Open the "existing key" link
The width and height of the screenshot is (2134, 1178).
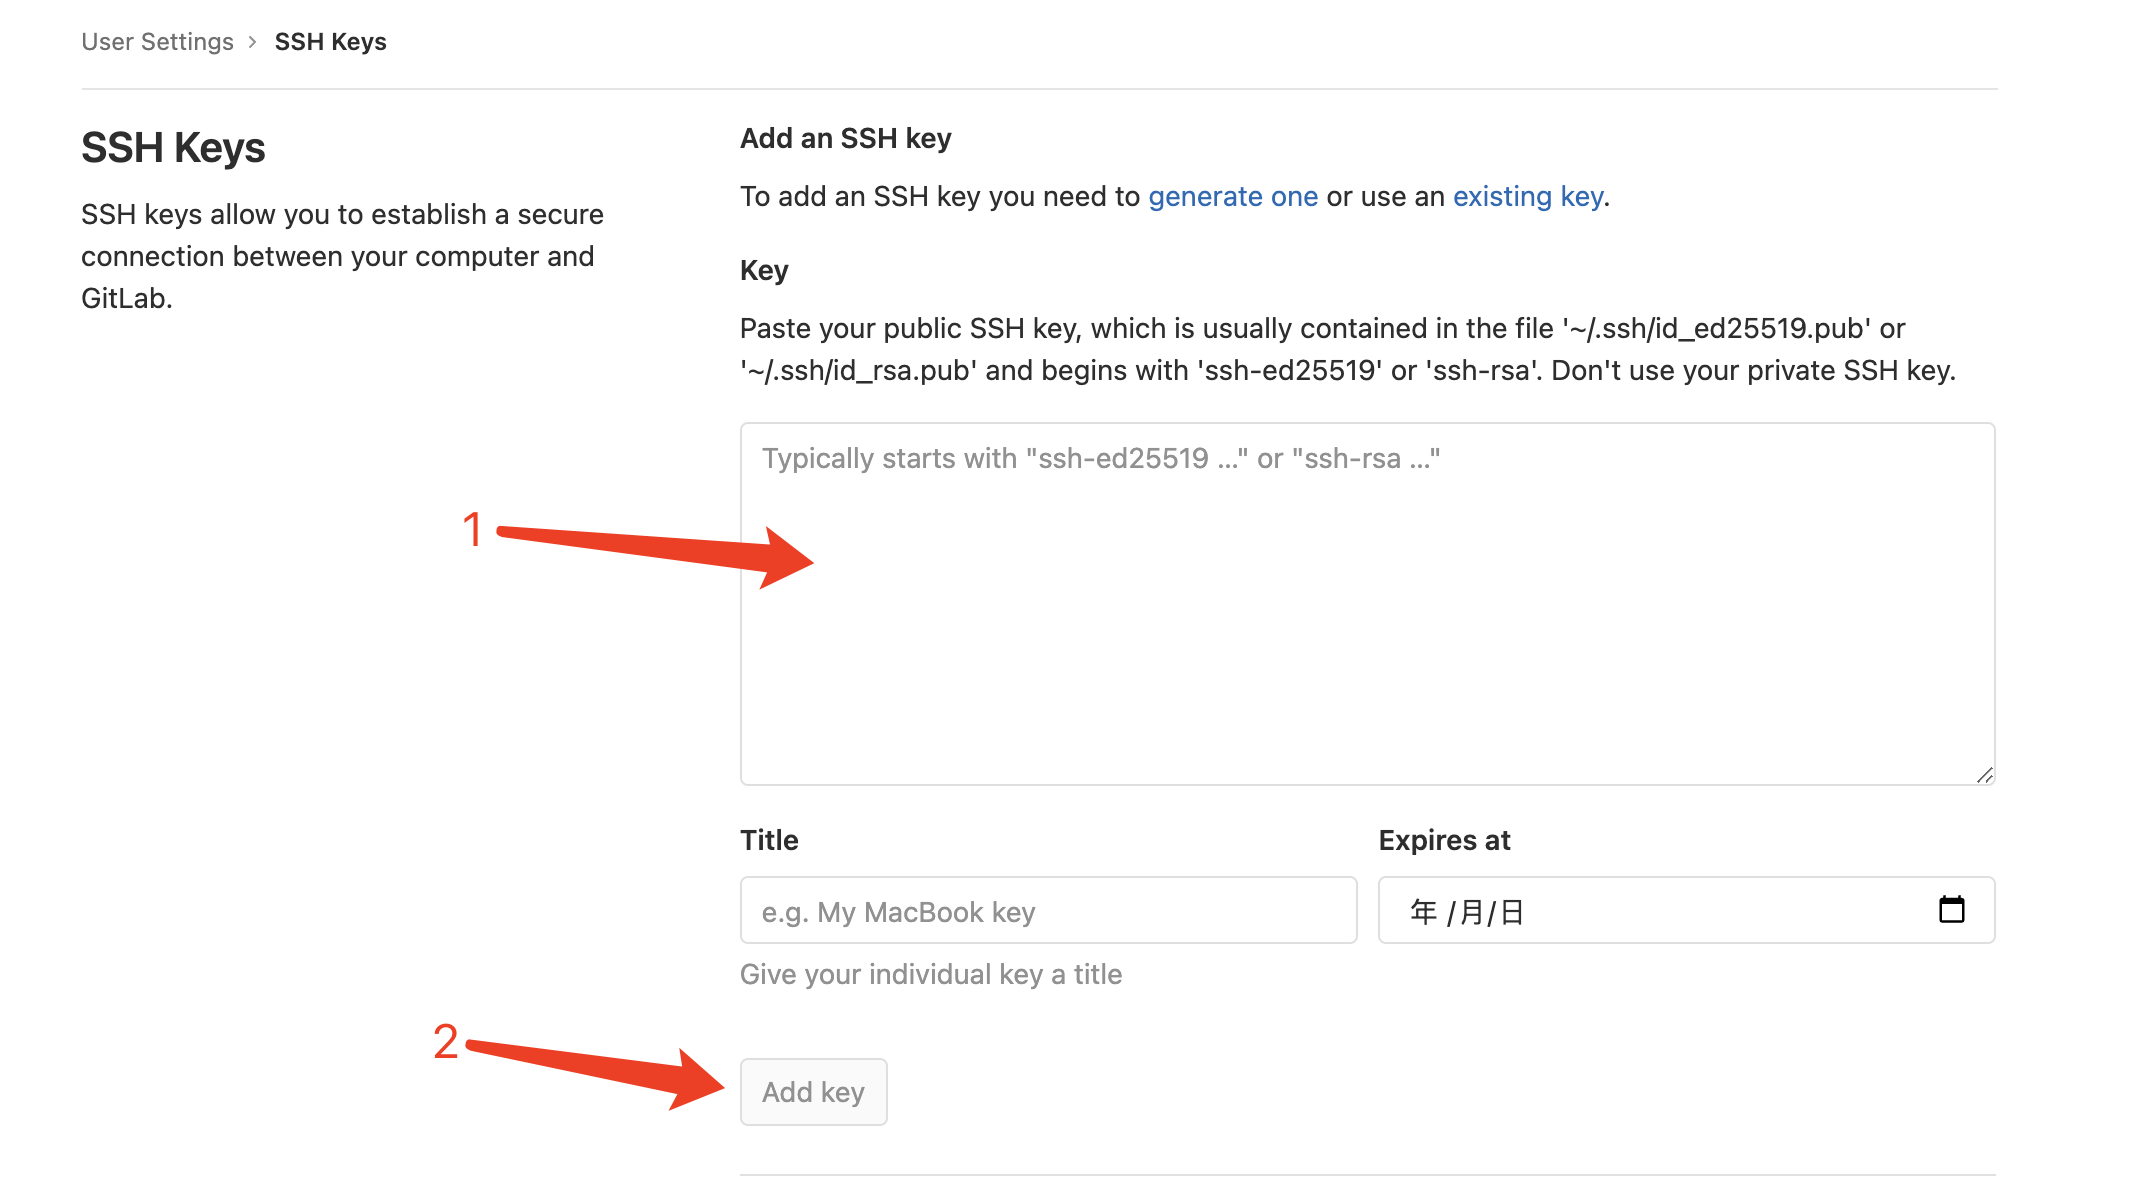[1527, 196]
